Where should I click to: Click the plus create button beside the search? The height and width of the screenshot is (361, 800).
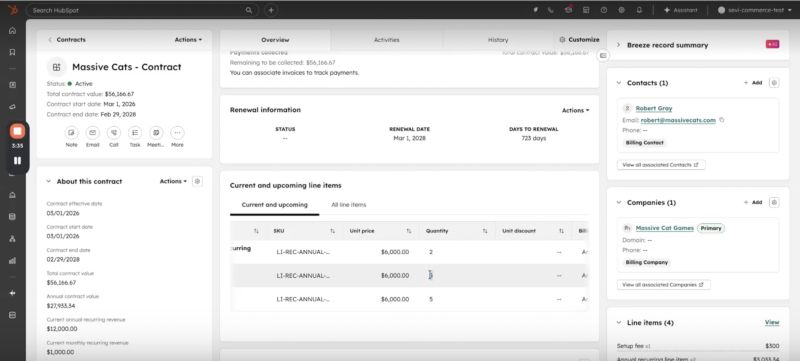tap(271, 10)
